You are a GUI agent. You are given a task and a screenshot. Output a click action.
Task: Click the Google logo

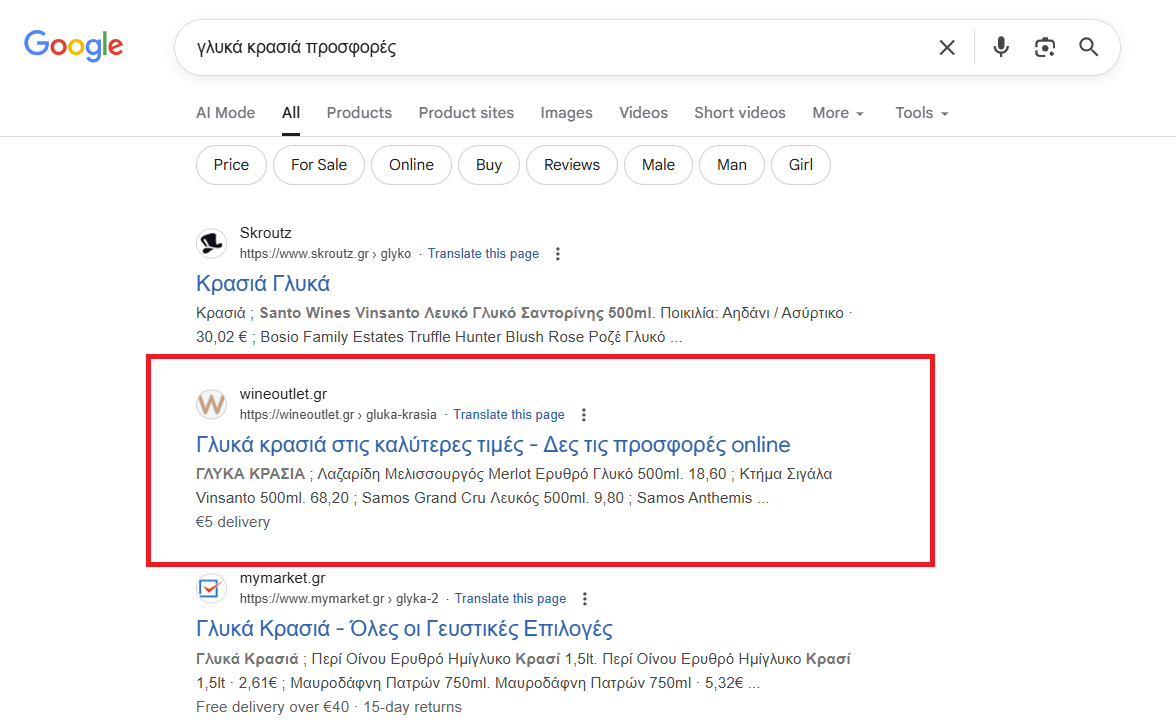coord(74,46)
